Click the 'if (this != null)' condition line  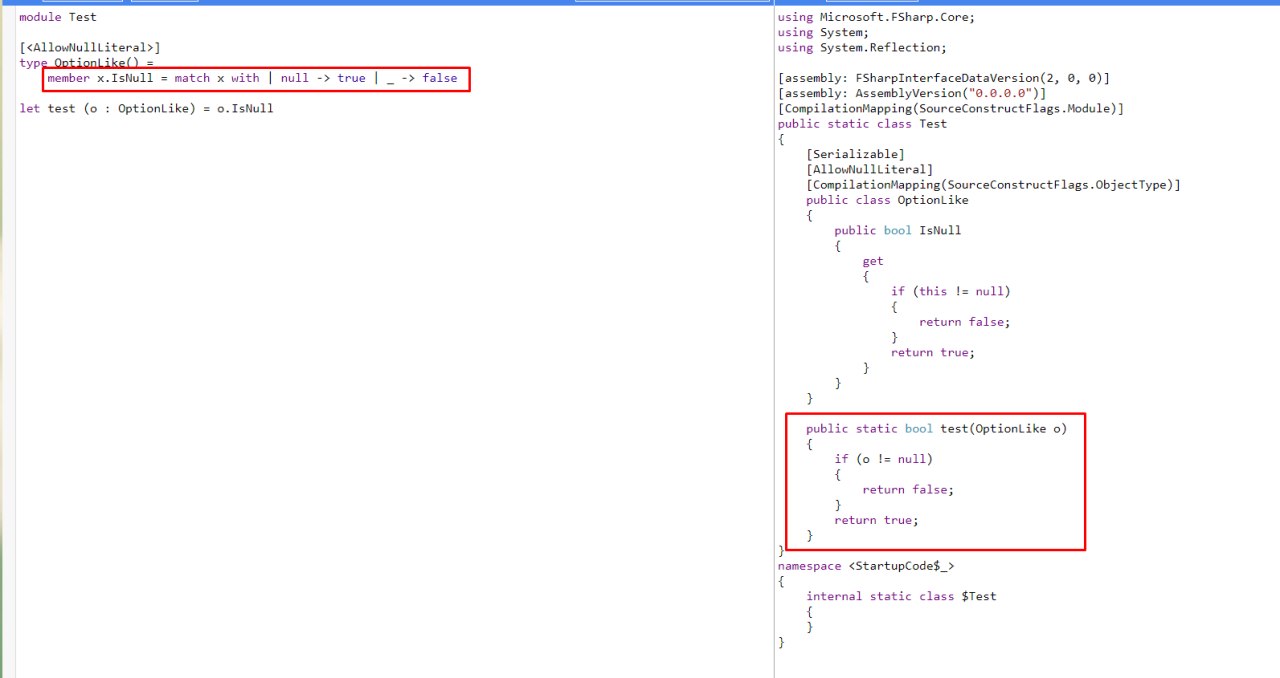(x=951, y=291)
